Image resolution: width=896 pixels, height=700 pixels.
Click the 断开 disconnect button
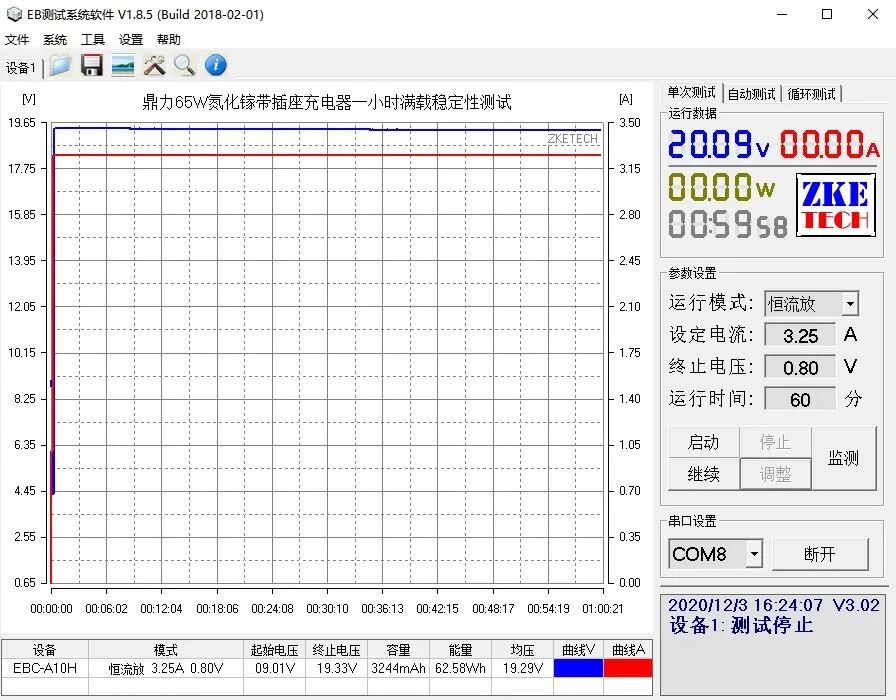[x=820, y=554]
